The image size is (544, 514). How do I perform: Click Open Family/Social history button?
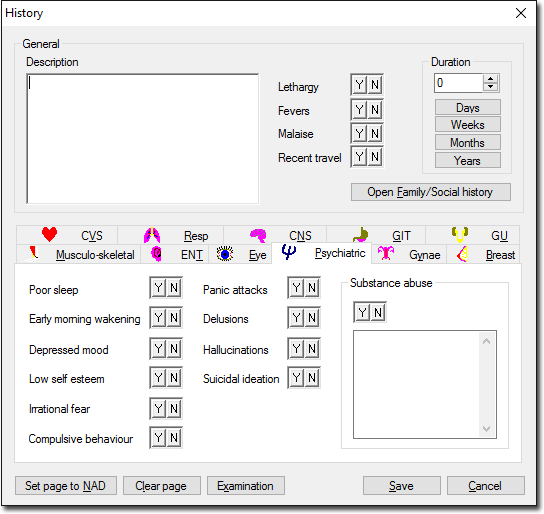(431, 192)
